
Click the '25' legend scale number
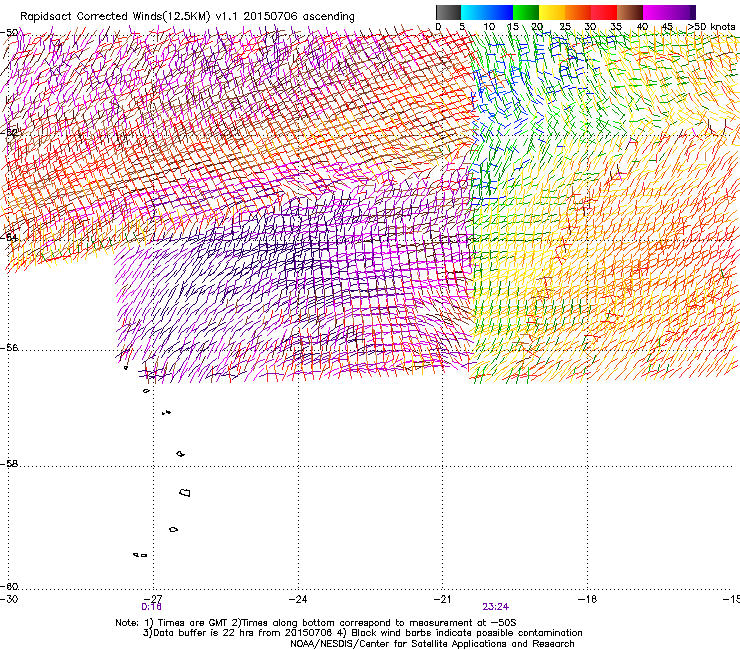tap(565, 27)
